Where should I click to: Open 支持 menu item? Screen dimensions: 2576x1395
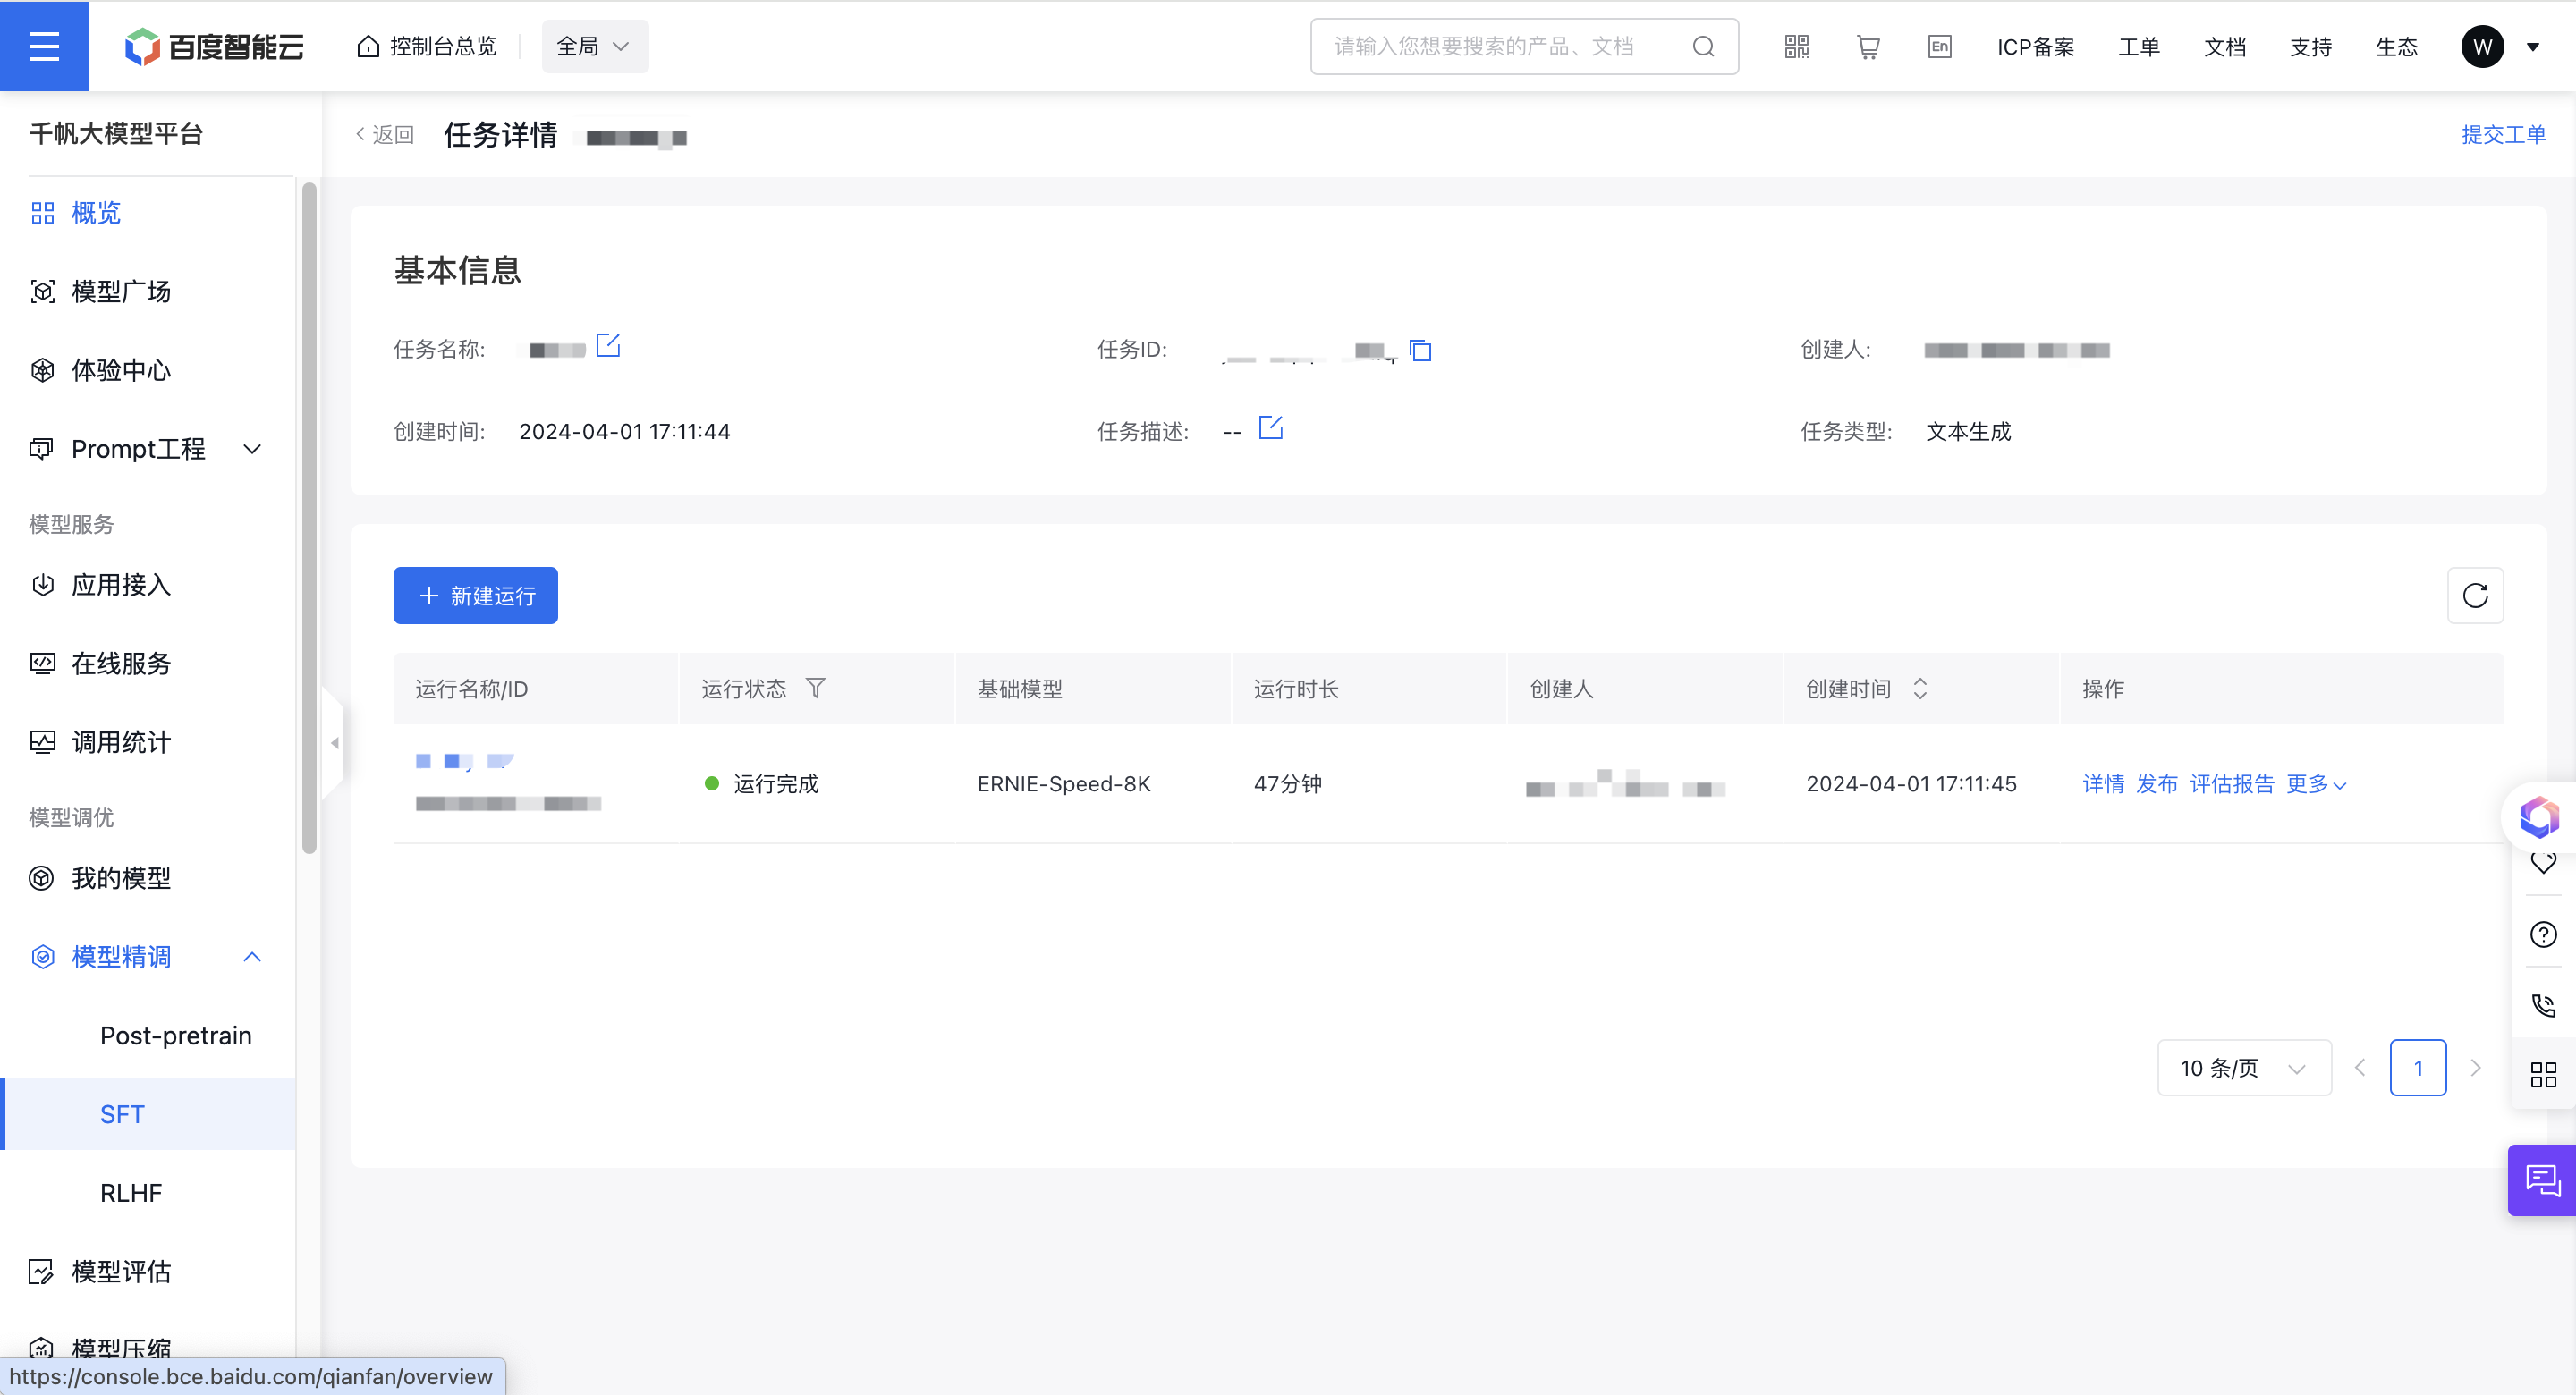pyautogui.click(x=2310, y=46)
